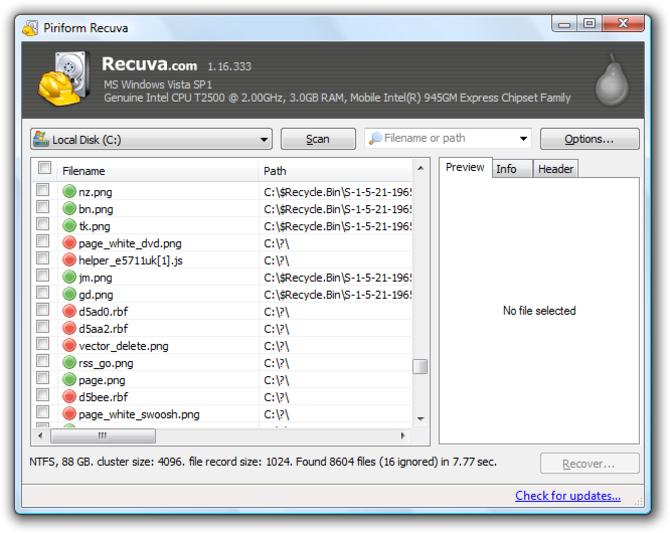
Task: Switch to the Info tab
Action: 507,169
